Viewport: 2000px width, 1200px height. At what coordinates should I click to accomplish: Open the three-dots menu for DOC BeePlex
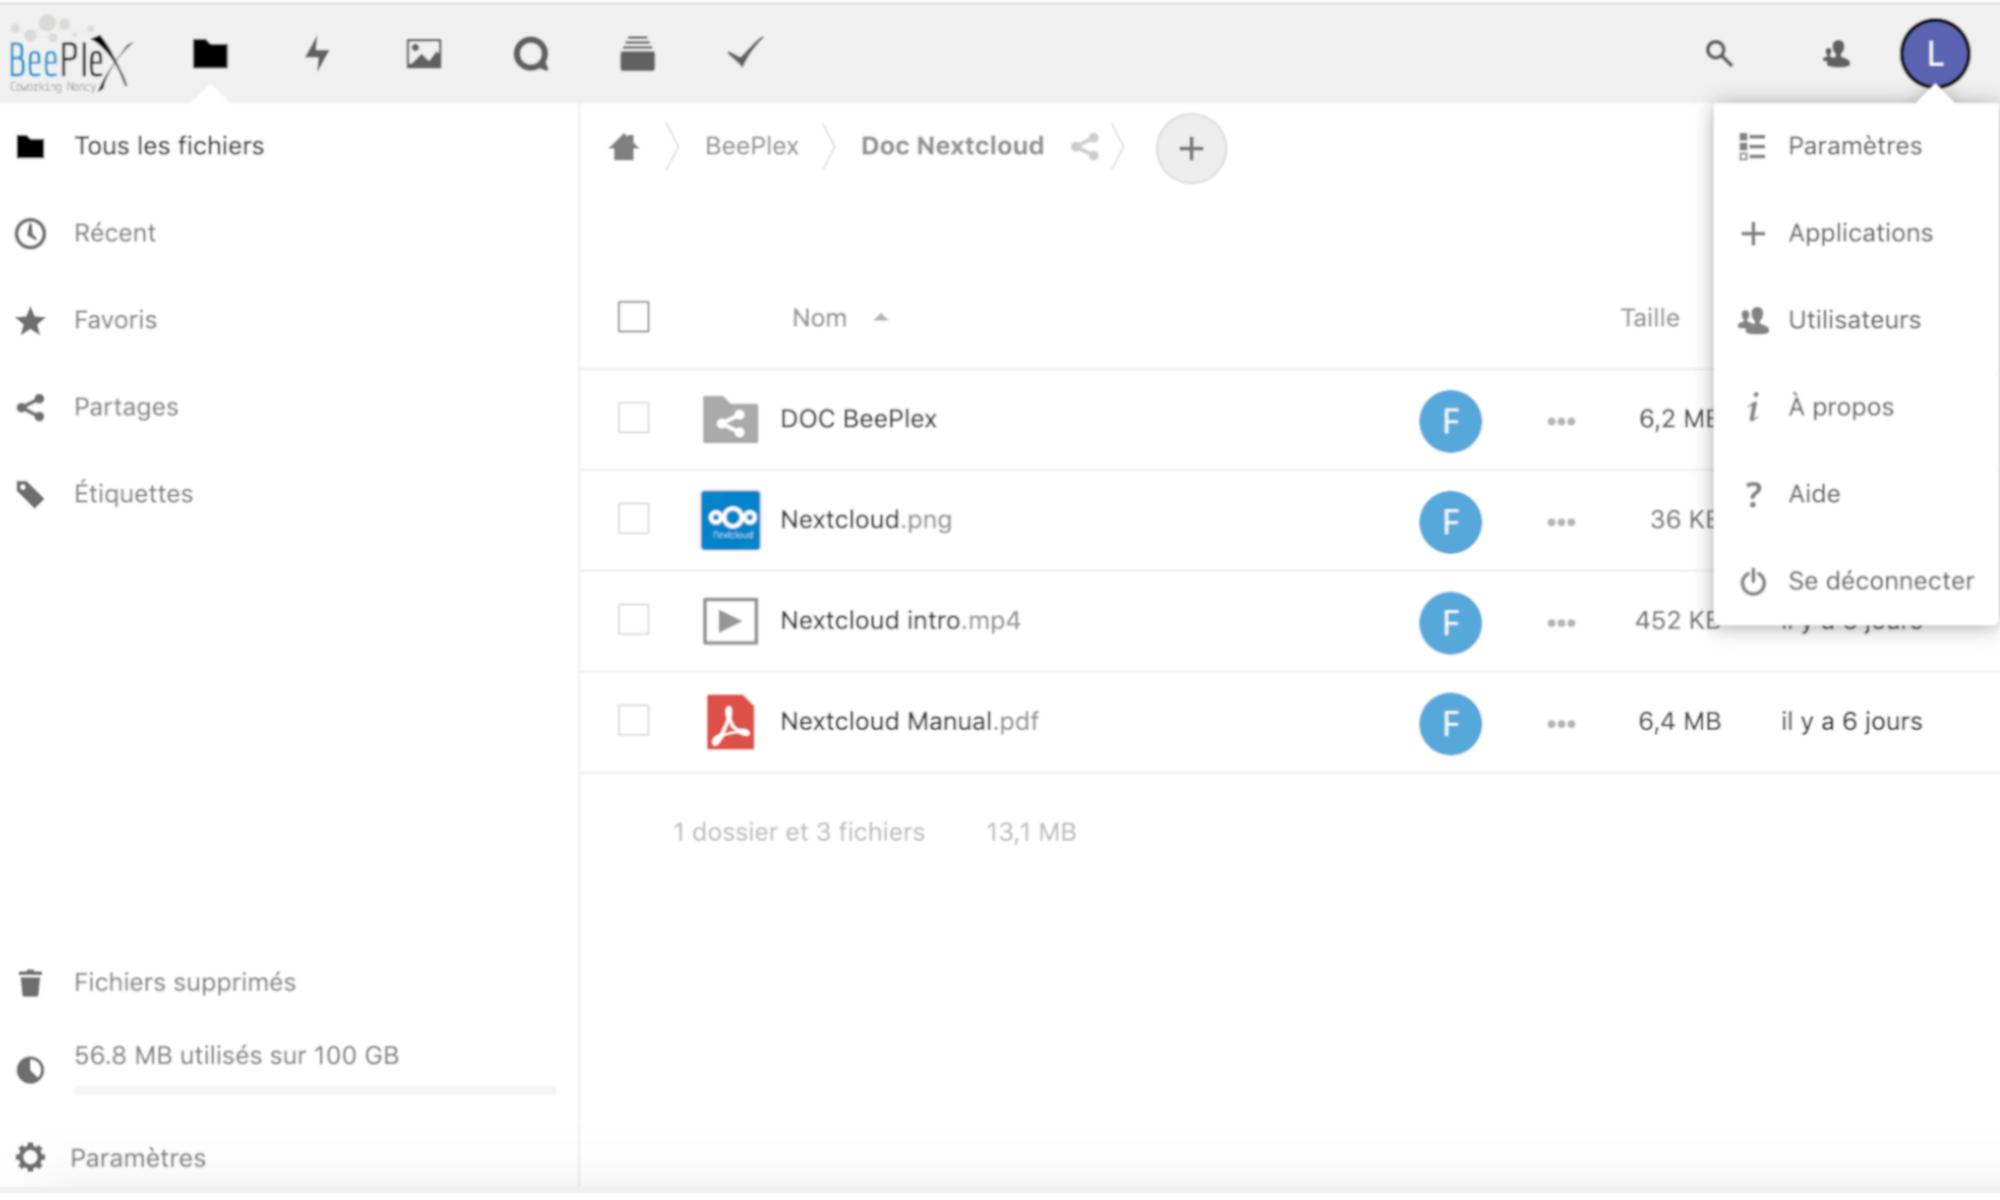tap(1561, 421)
